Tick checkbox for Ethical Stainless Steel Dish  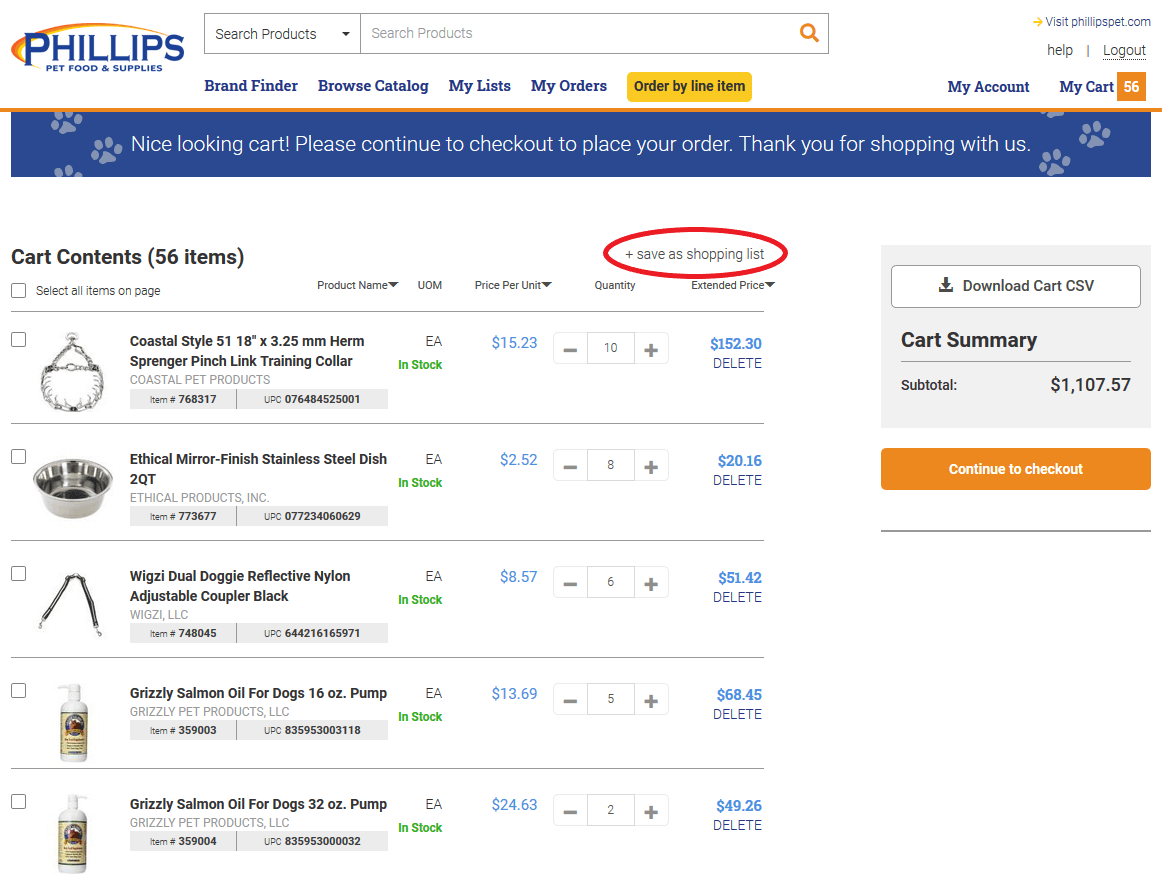tap(19, 457)
